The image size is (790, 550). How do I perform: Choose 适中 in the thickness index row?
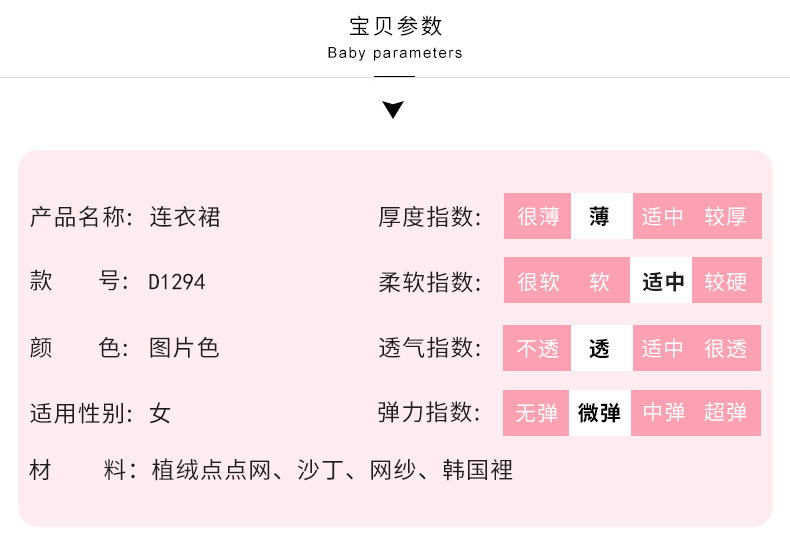(663, 216)
